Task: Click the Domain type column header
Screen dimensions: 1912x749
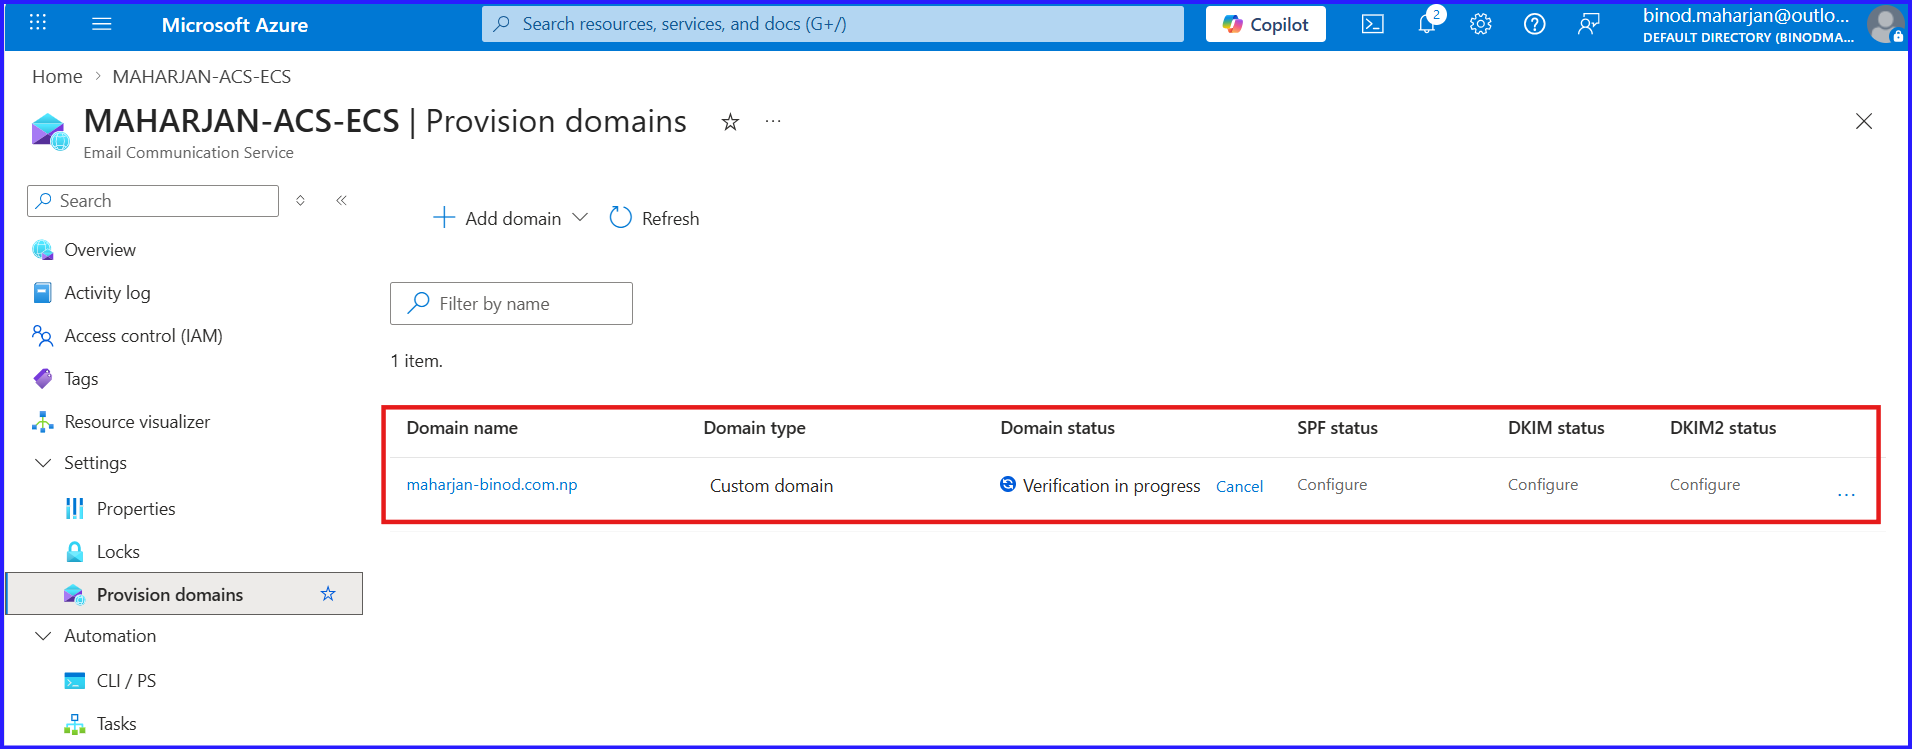Action: pyautogui.click(x=754, y=428)
